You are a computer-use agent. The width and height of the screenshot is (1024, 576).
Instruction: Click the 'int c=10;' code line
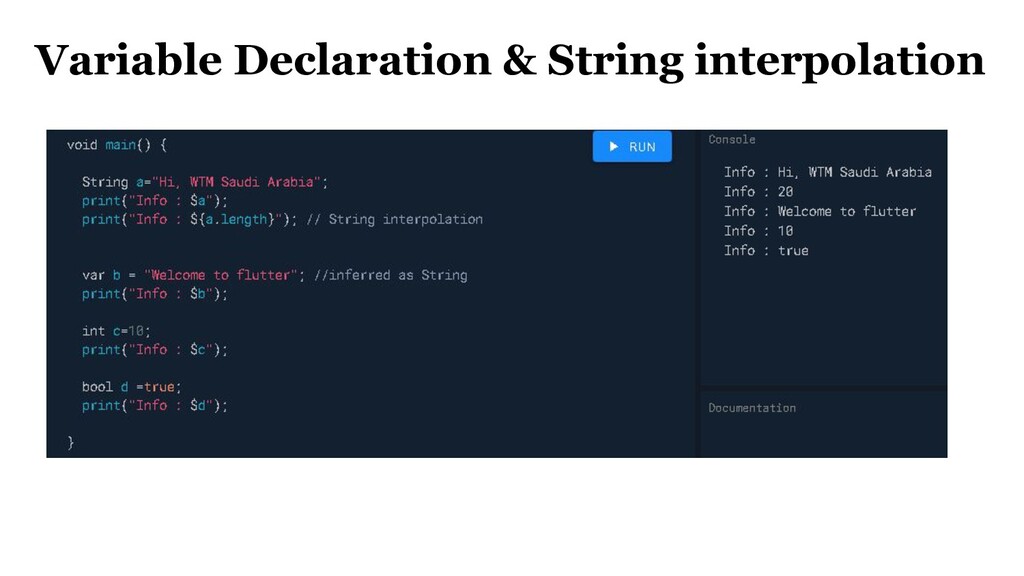116,331
